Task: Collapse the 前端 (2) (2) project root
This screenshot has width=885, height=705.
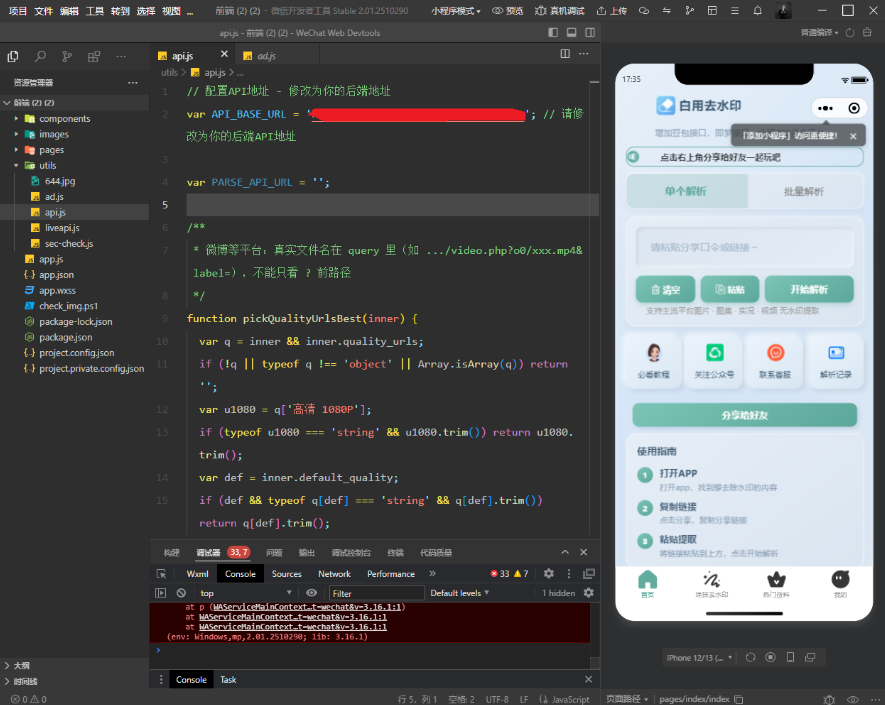Action: click(x=7, y=103)
